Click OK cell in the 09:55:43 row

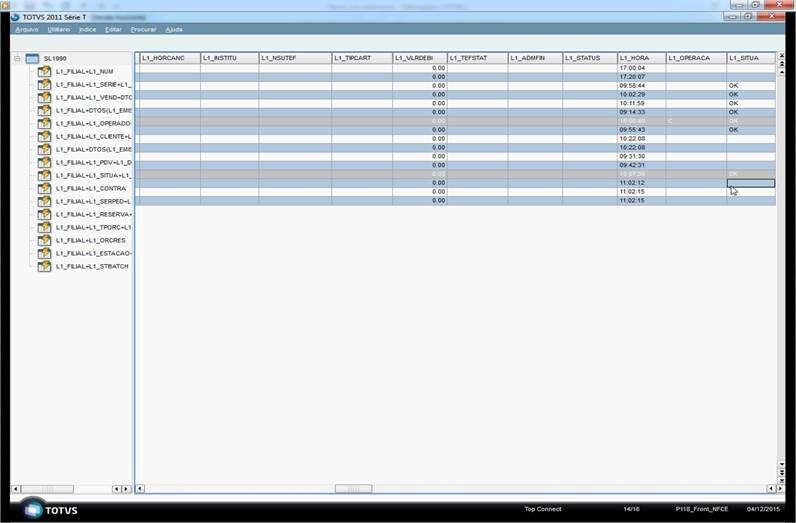pyautogui.click(x=751, y=130)
